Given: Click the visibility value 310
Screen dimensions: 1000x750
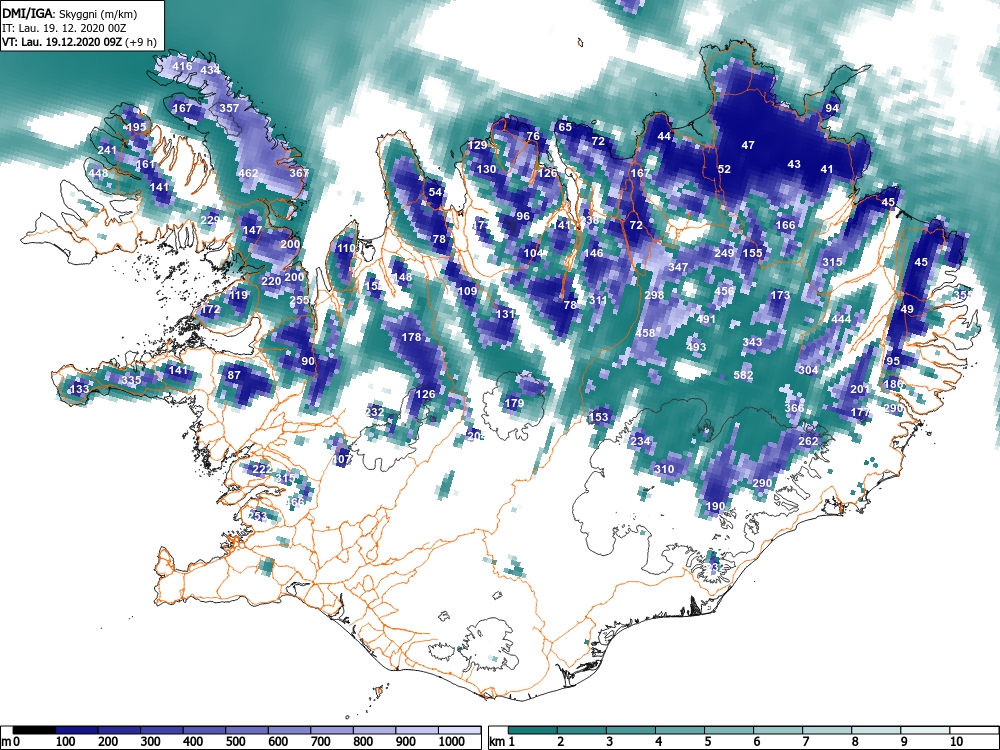Looking at the screenshot, I should pos(664,469).
